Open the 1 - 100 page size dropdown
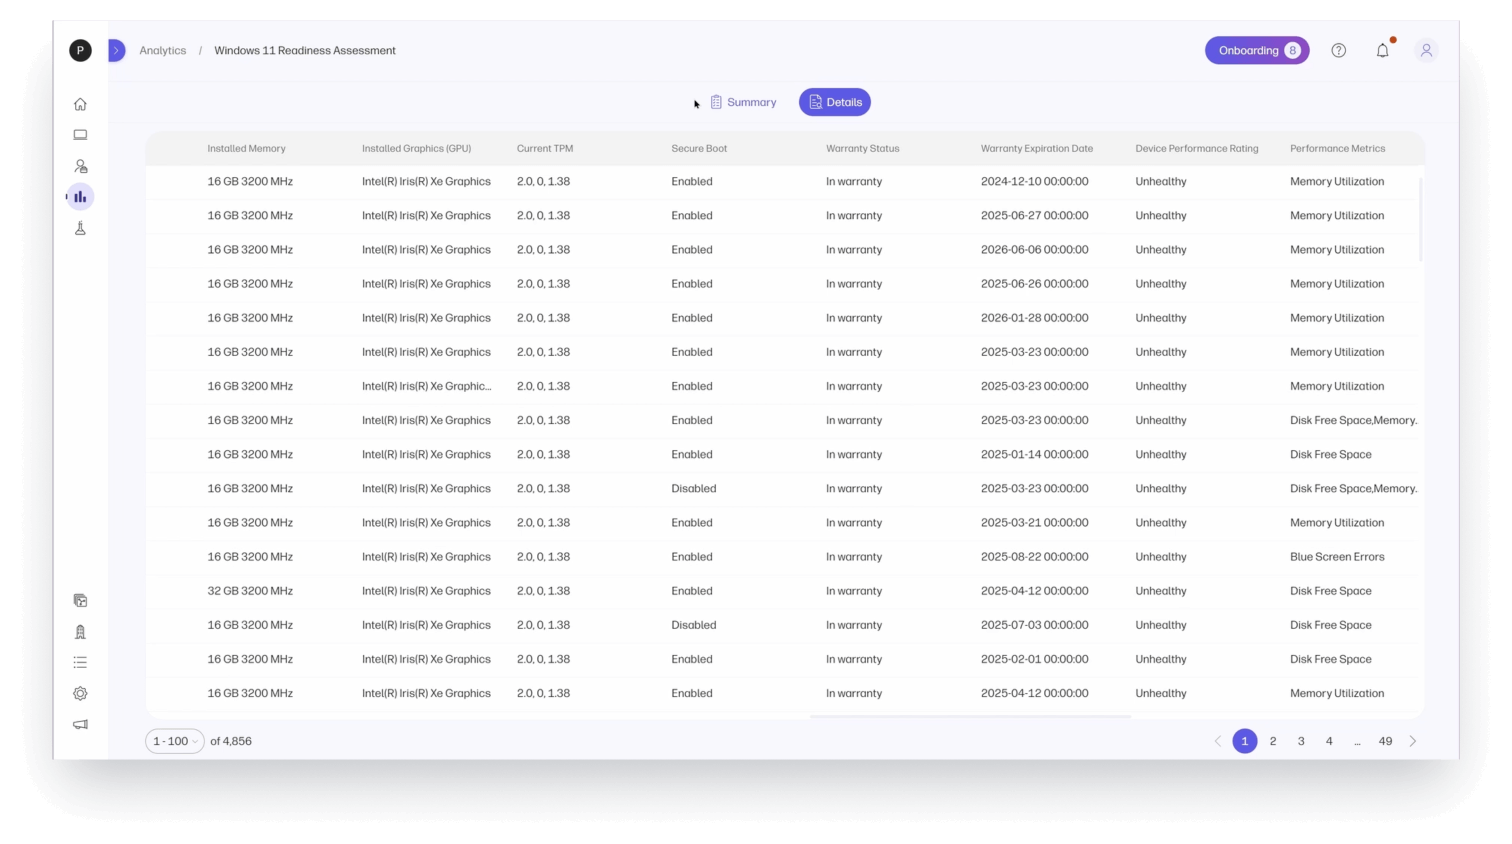1512x844 pixels. [175, 741]
